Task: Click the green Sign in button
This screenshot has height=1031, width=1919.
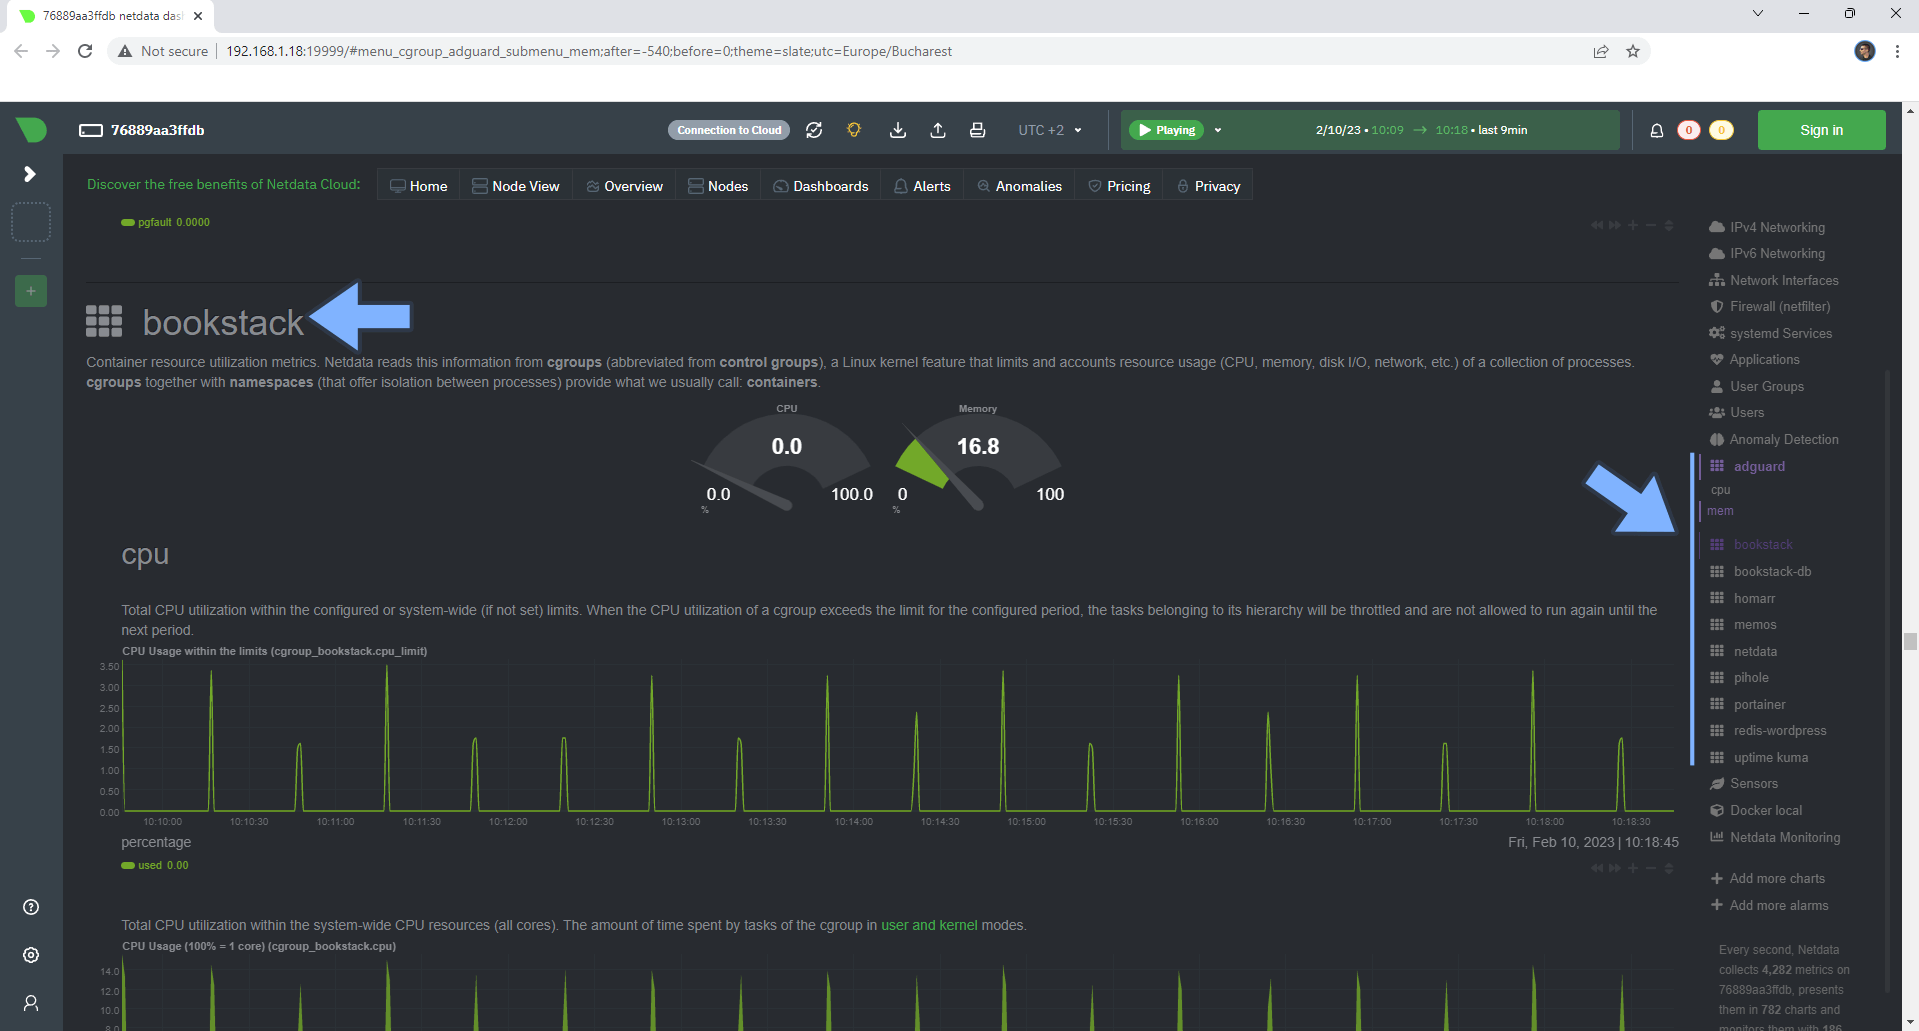Action: (x=1822, y=130)
